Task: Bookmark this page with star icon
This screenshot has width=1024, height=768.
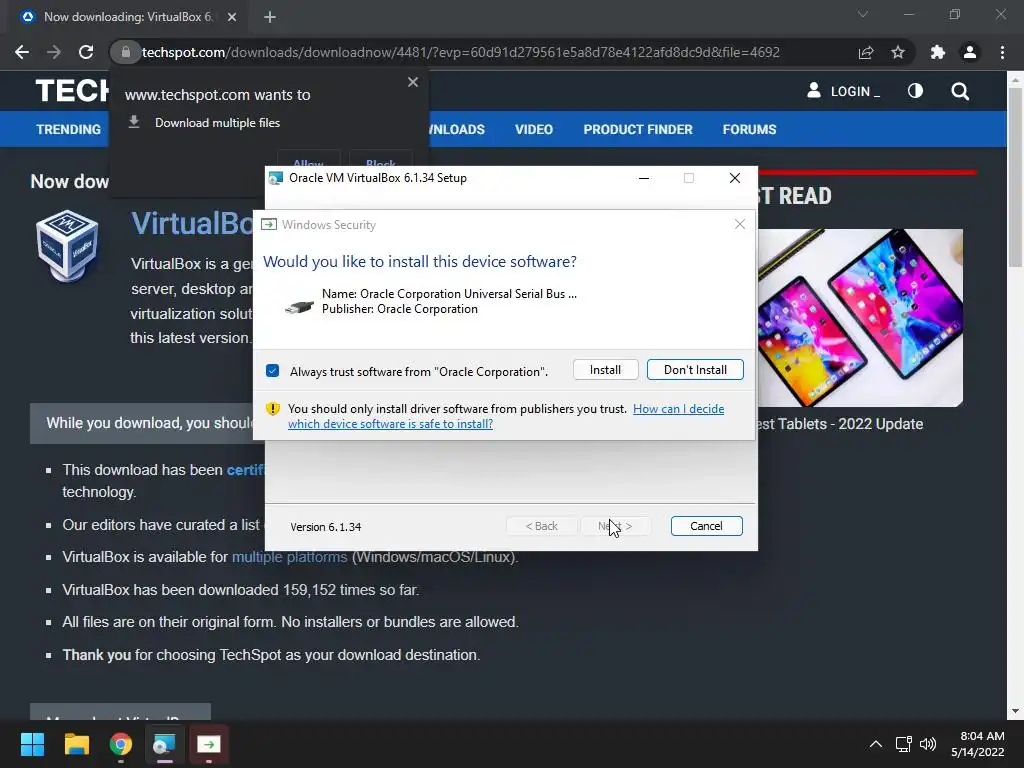Action: point(898,52)
